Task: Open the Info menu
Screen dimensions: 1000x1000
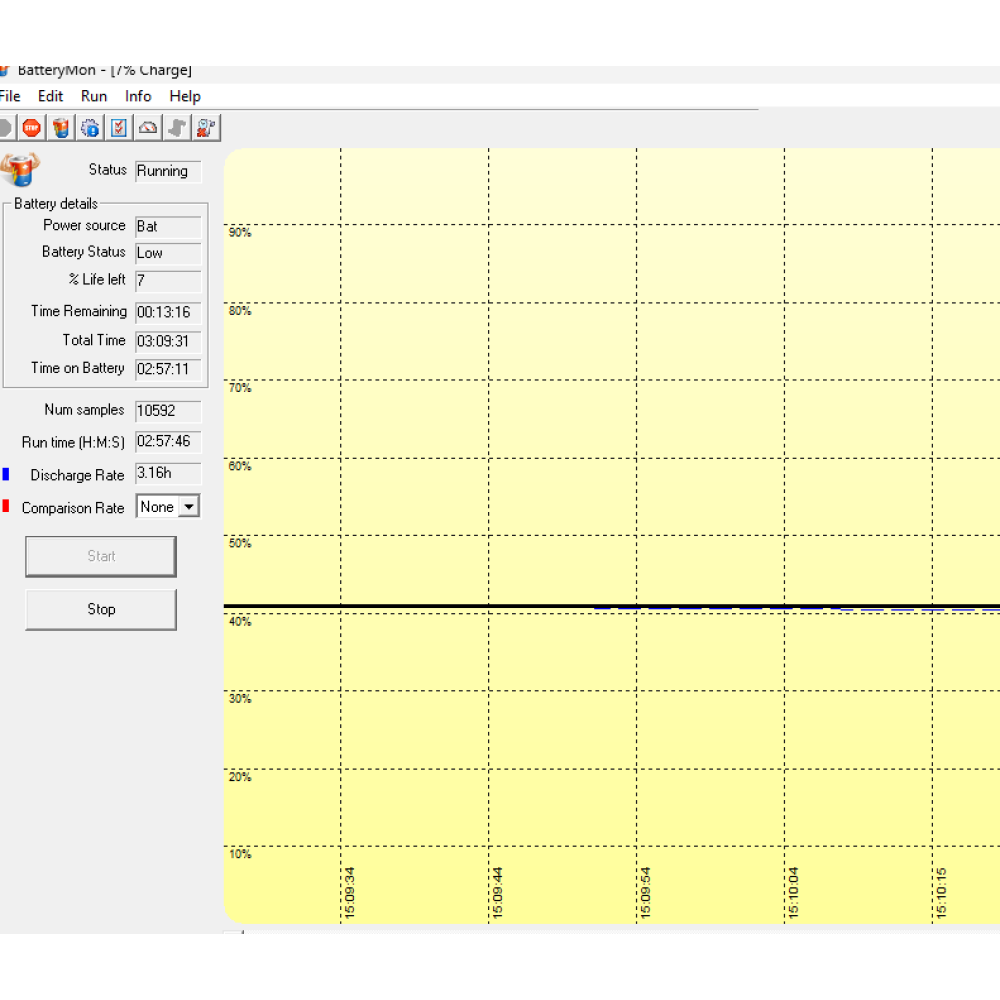Action: point(138,96)
